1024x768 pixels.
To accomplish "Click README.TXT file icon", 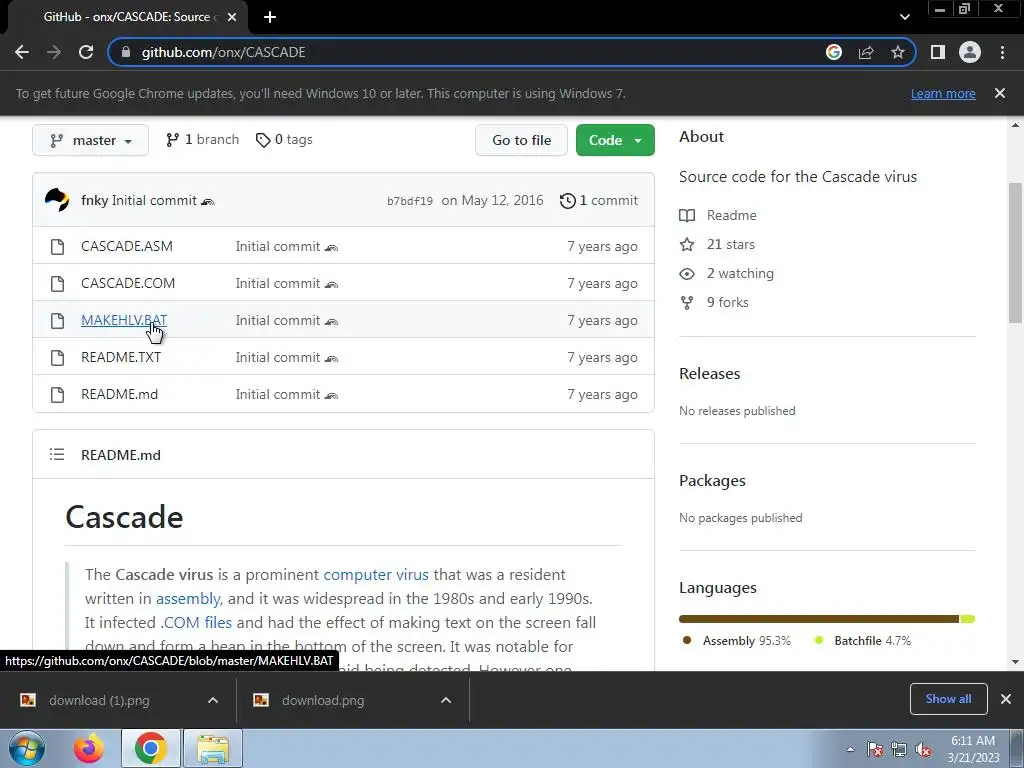I will pyautogui.click(x=57, y=358).
